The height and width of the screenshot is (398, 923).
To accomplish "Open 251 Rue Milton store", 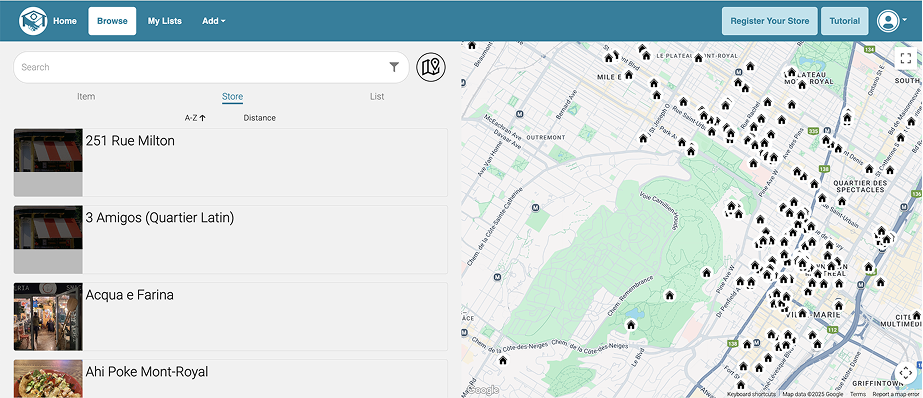I will pyautogui.click(x=231, y=162).
